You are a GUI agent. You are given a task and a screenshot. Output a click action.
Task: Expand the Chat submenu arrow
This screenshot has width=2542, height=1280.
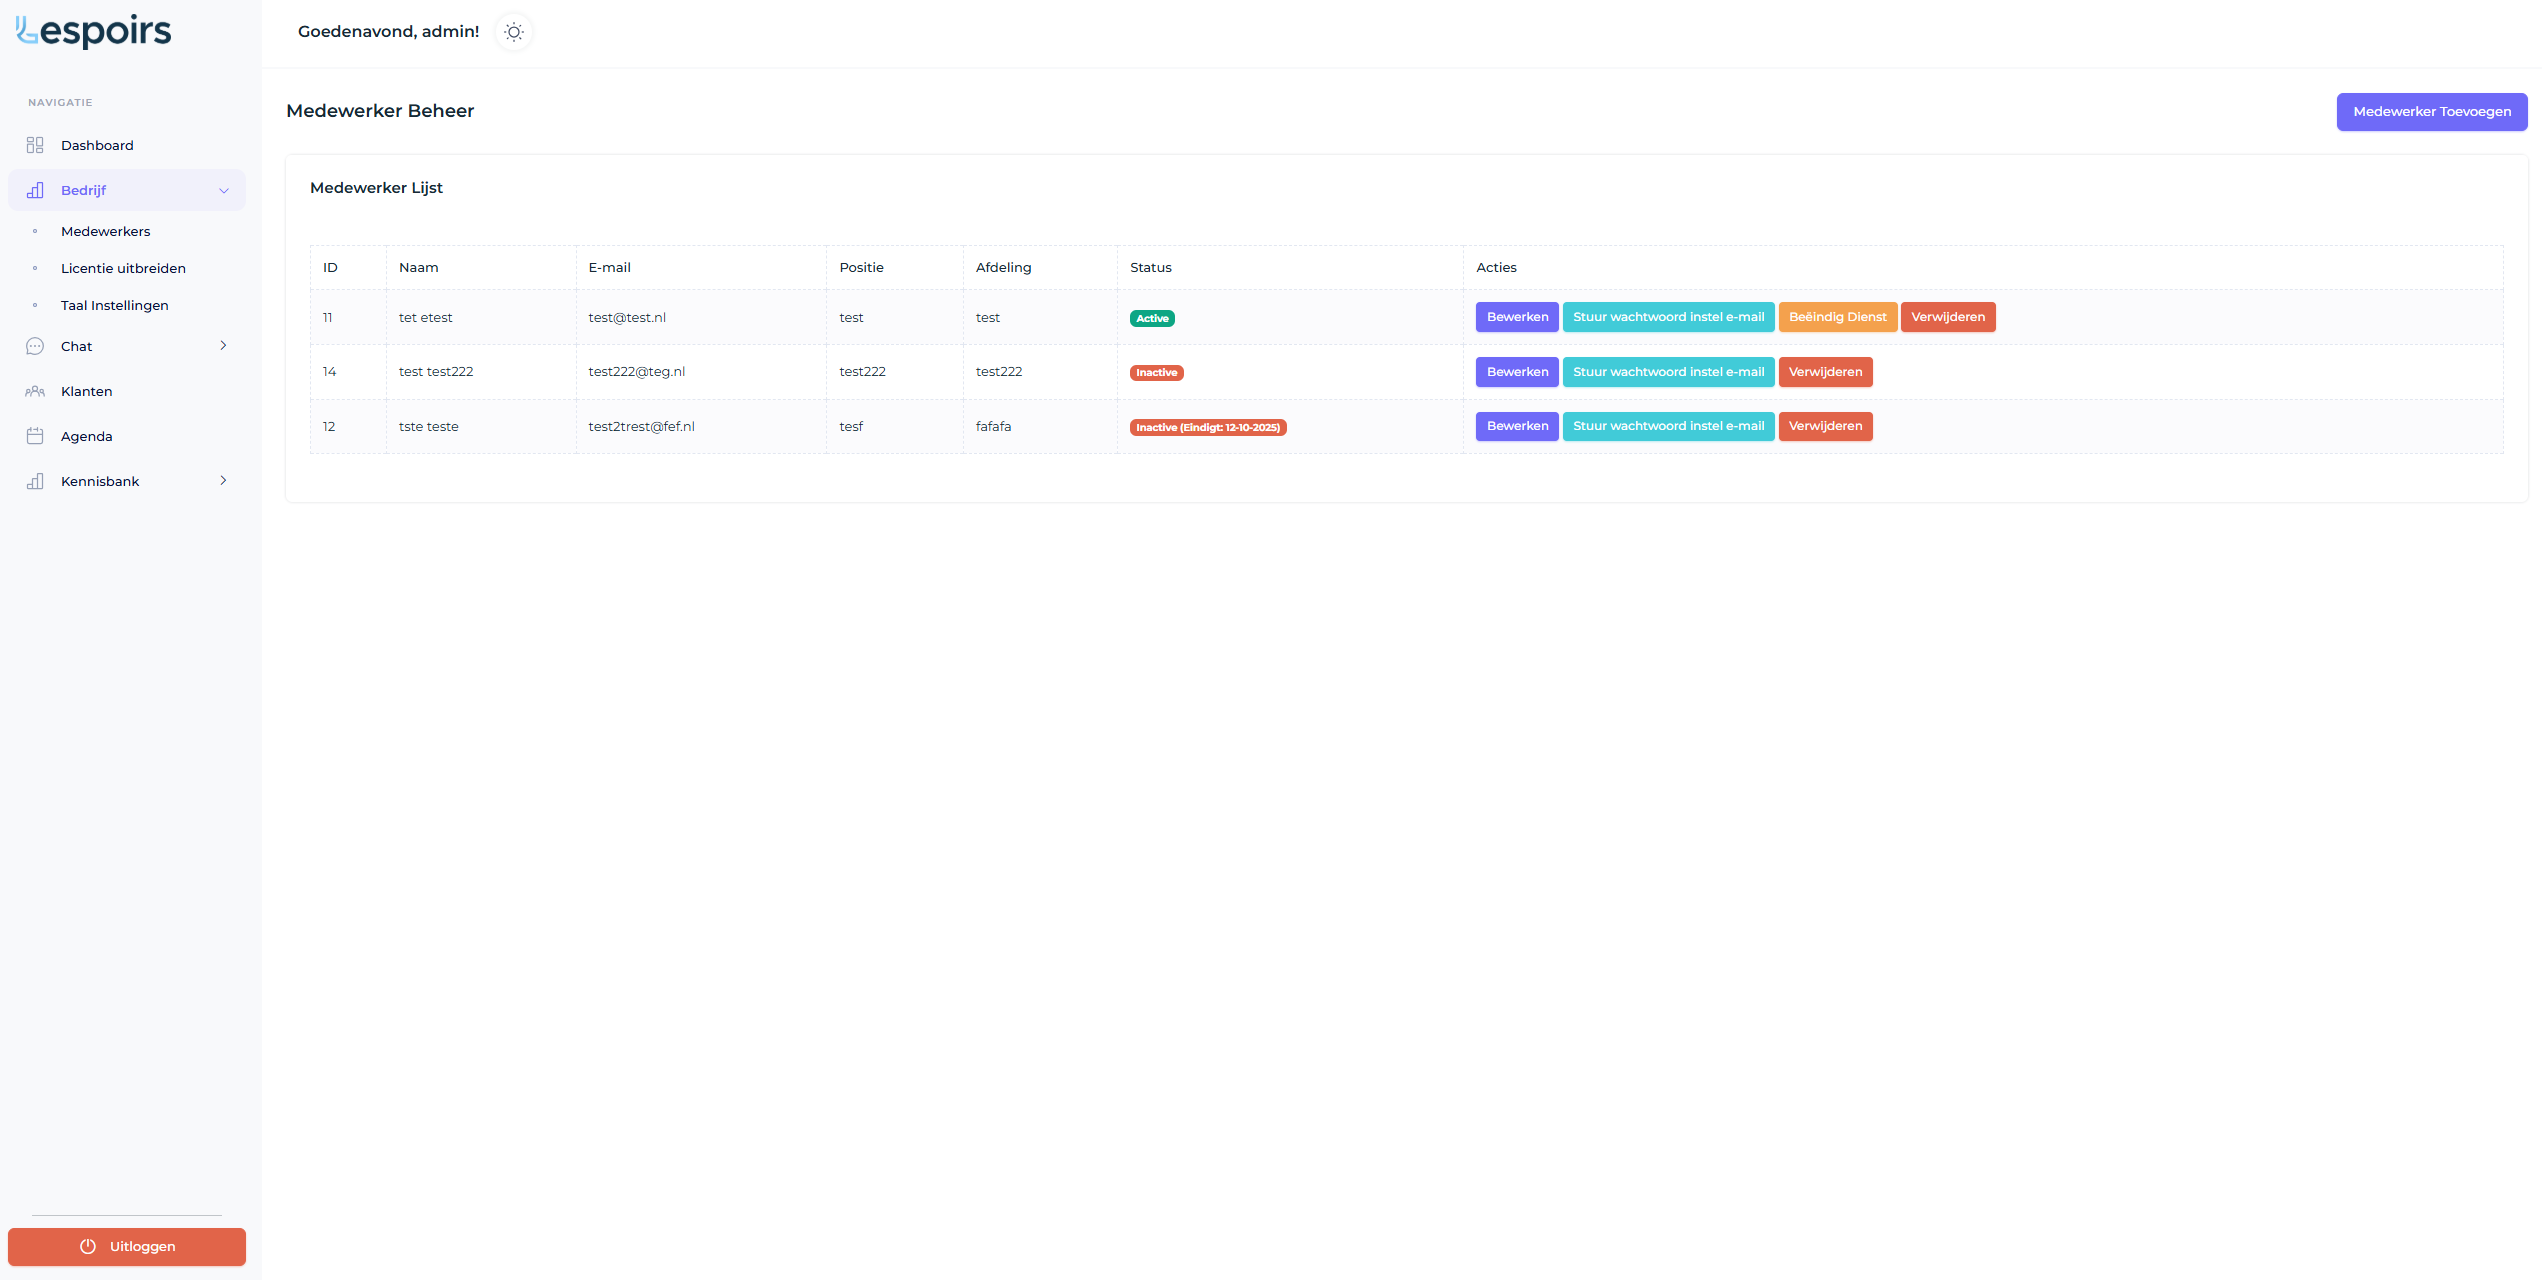coord(223,345)
